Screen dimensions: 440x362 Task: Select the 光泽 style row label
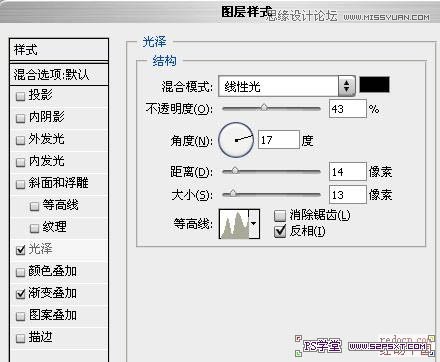(40, 249)
